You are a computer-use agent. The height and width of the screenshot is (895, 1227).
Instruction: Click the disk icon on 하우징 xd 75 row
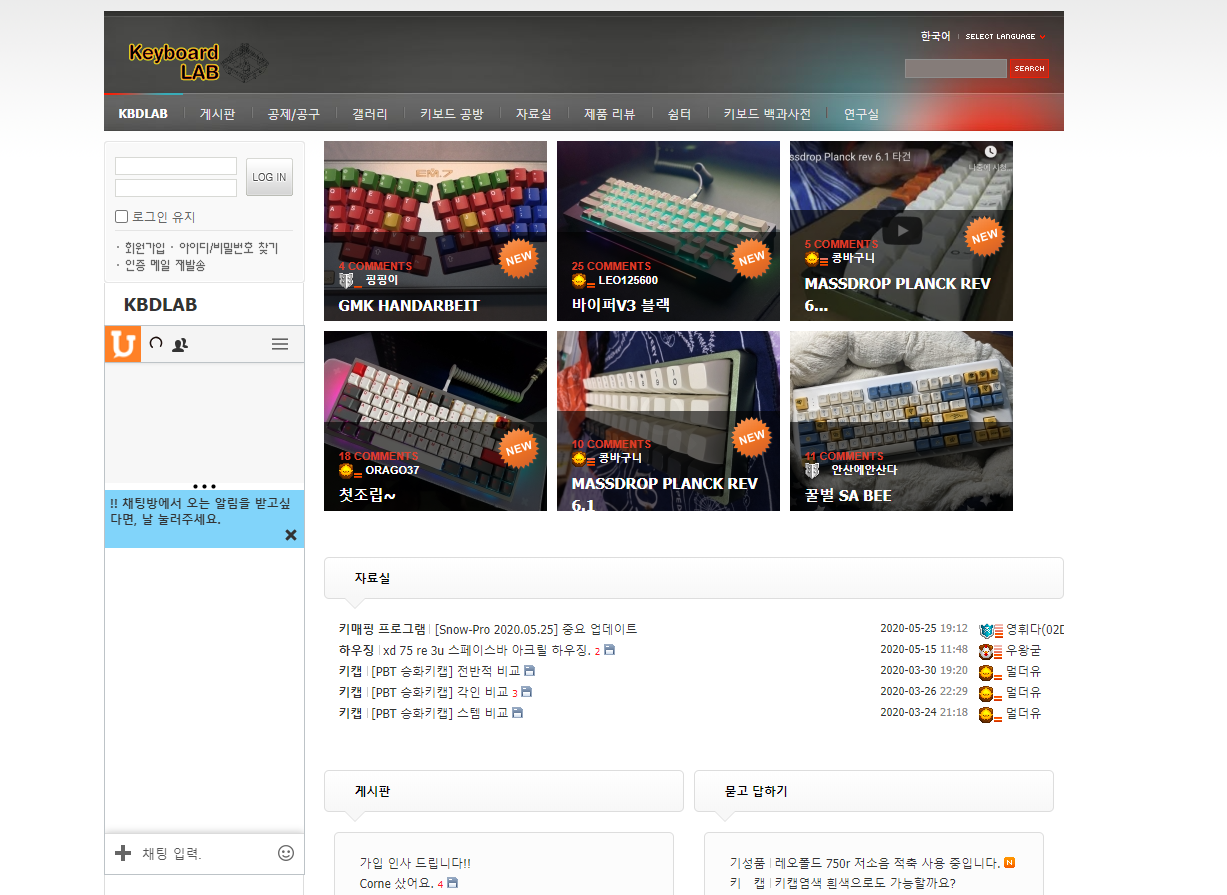coord(609,650)
